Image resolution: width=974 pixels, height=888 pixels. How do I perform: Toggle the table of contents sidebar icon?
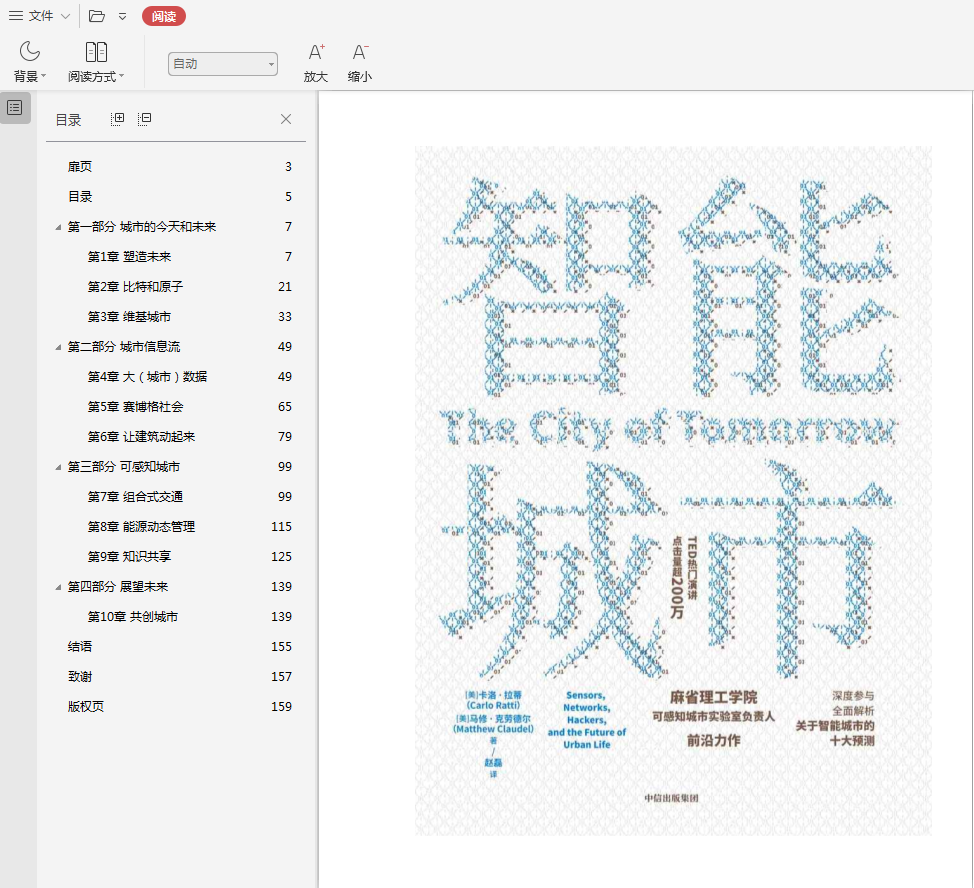(x=15, y=108)
